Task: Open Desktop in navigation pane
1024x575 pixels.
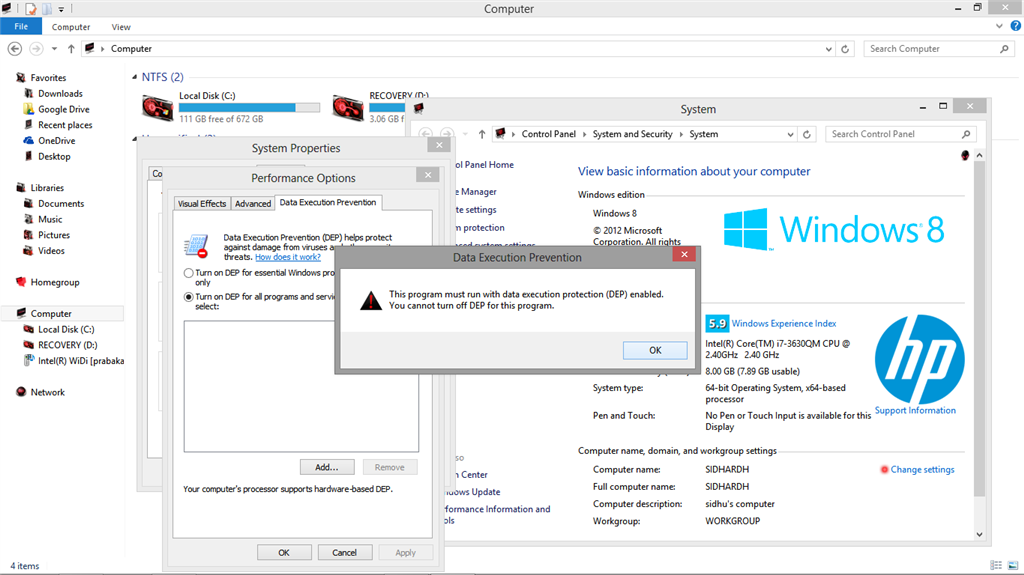Action: point(54,156)
